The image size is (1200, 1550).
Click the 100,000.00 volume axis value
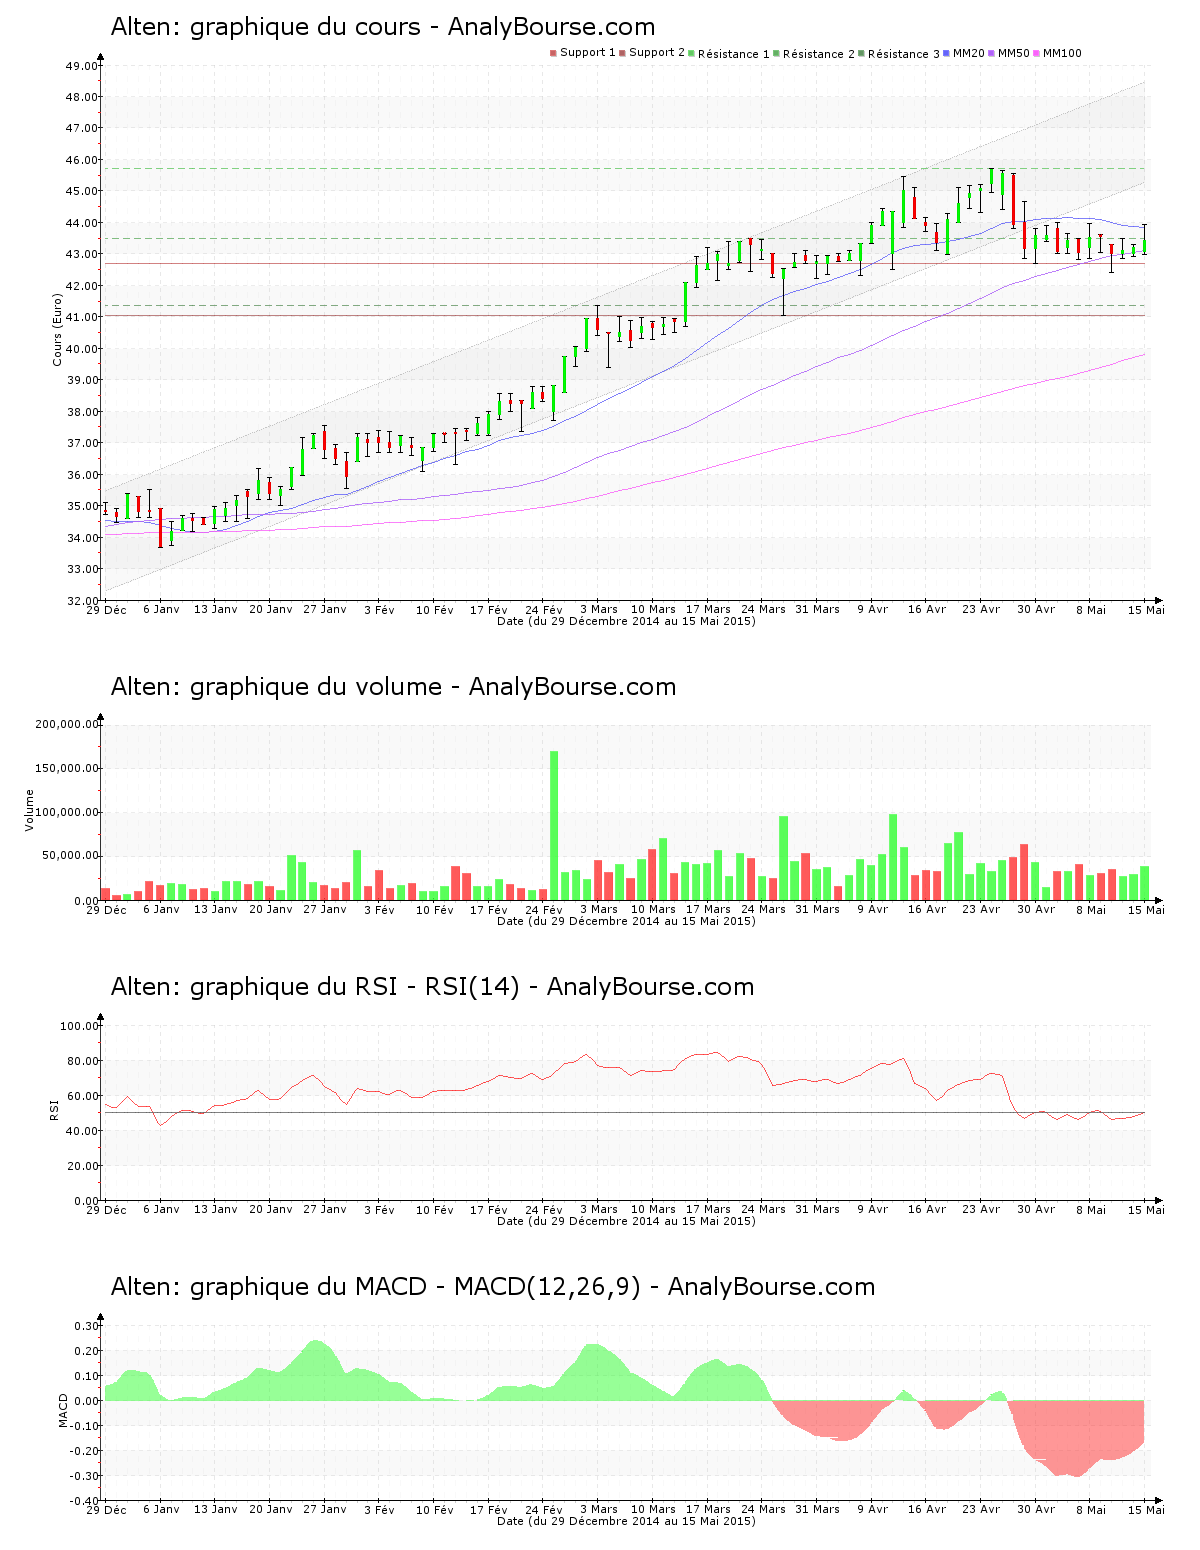66,812
